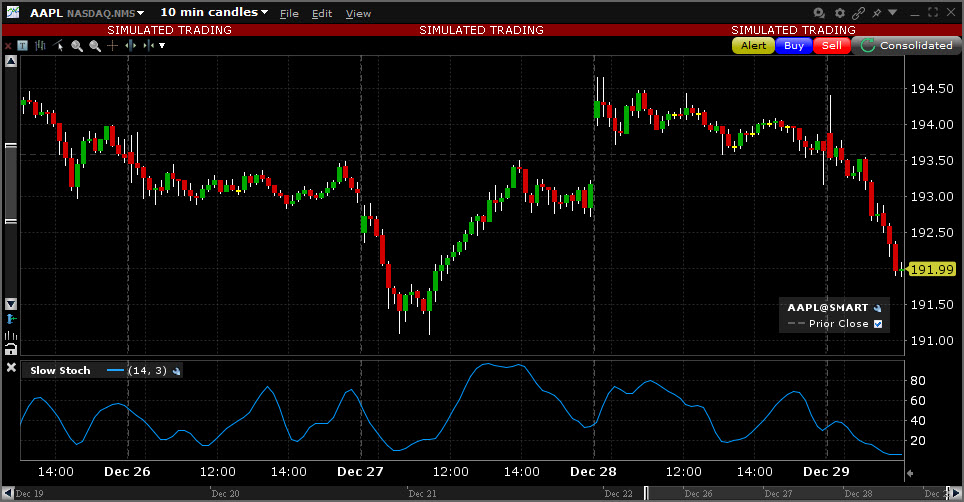Click the window link chain icon
The height and width of the screenshot is (502, 964).
858,12
